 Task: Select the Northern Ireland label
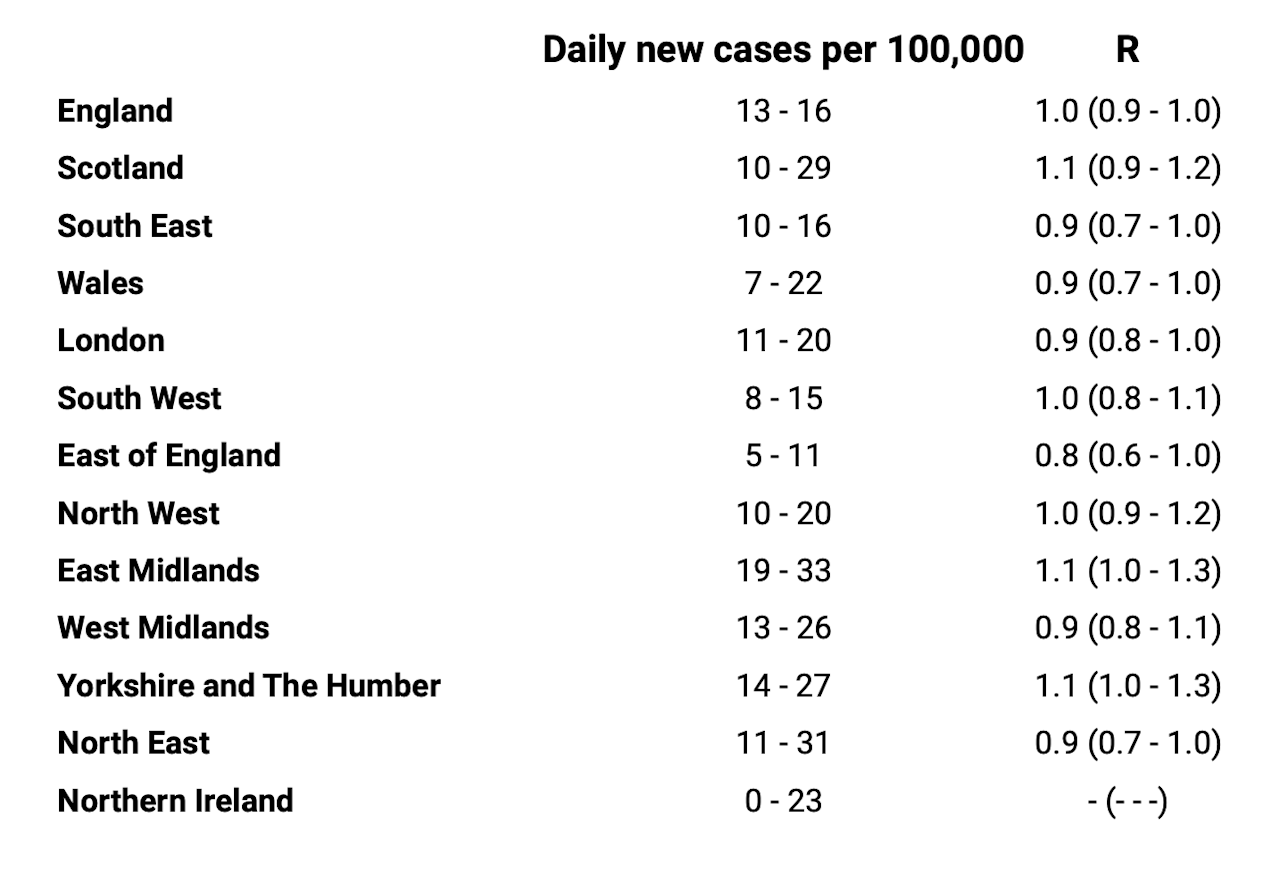(175, 801)
